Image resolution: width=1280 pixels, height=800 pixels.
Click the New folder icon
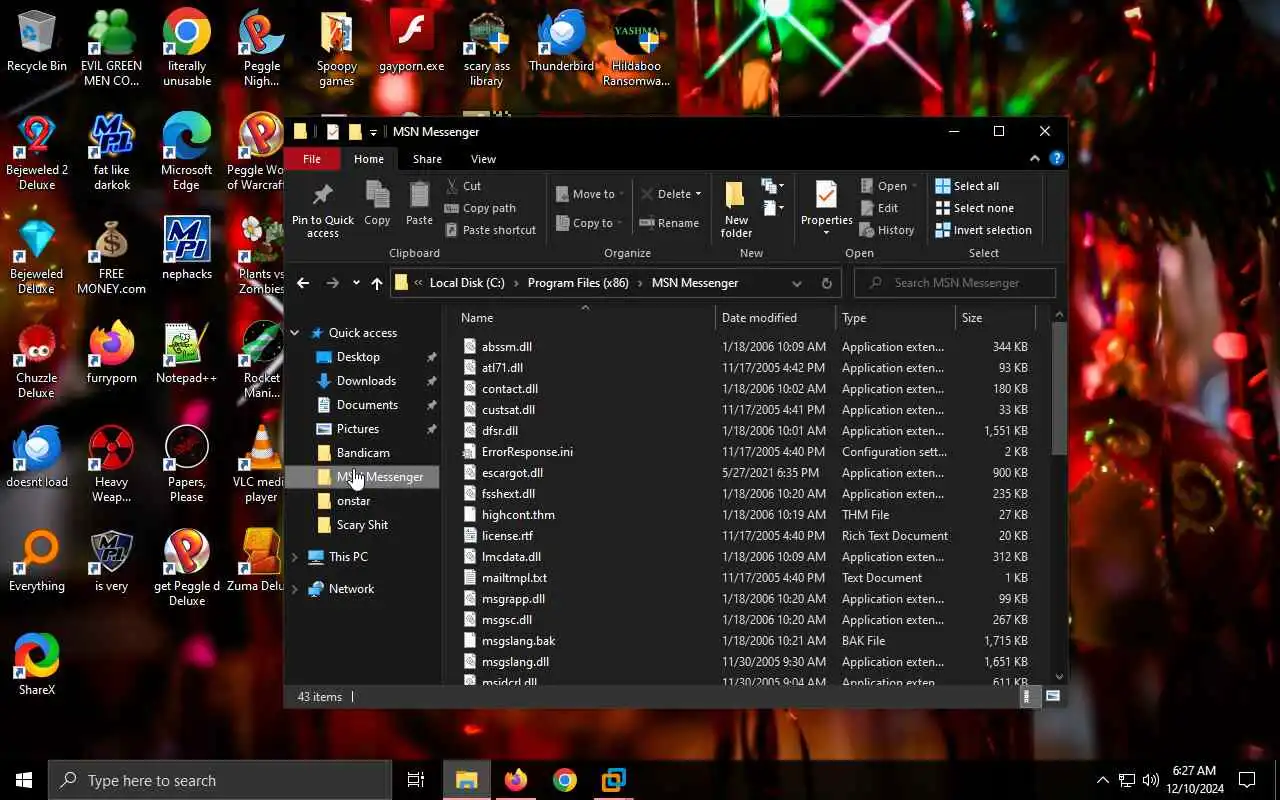click(x=736, y=196)
